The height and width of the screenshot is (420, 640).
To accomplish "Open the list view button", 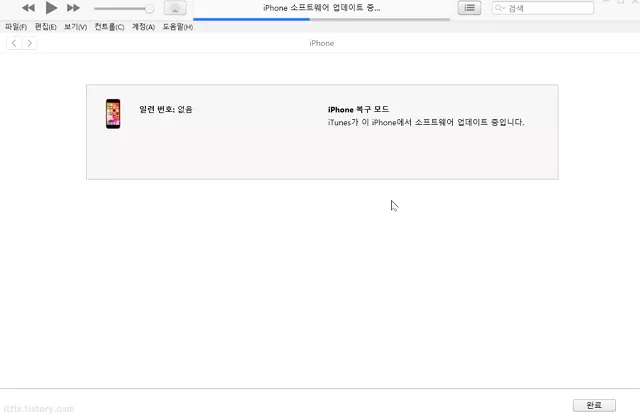I will coord(469,8).
